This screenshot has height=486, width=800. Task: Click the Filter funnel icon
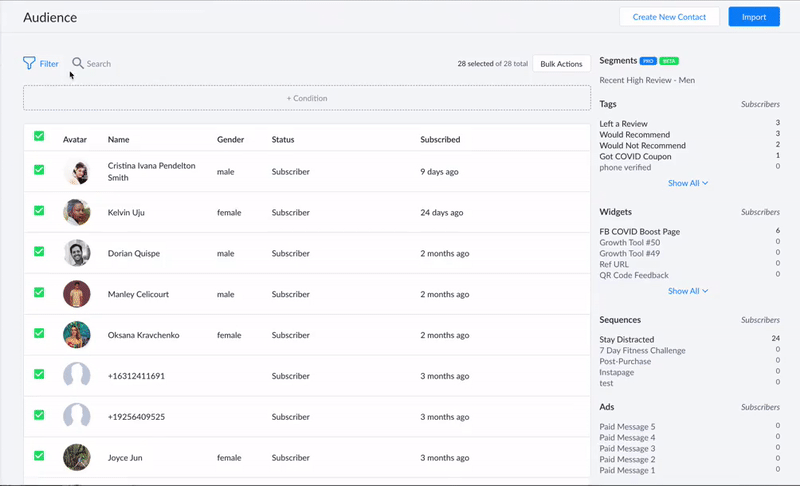[29, 63]
